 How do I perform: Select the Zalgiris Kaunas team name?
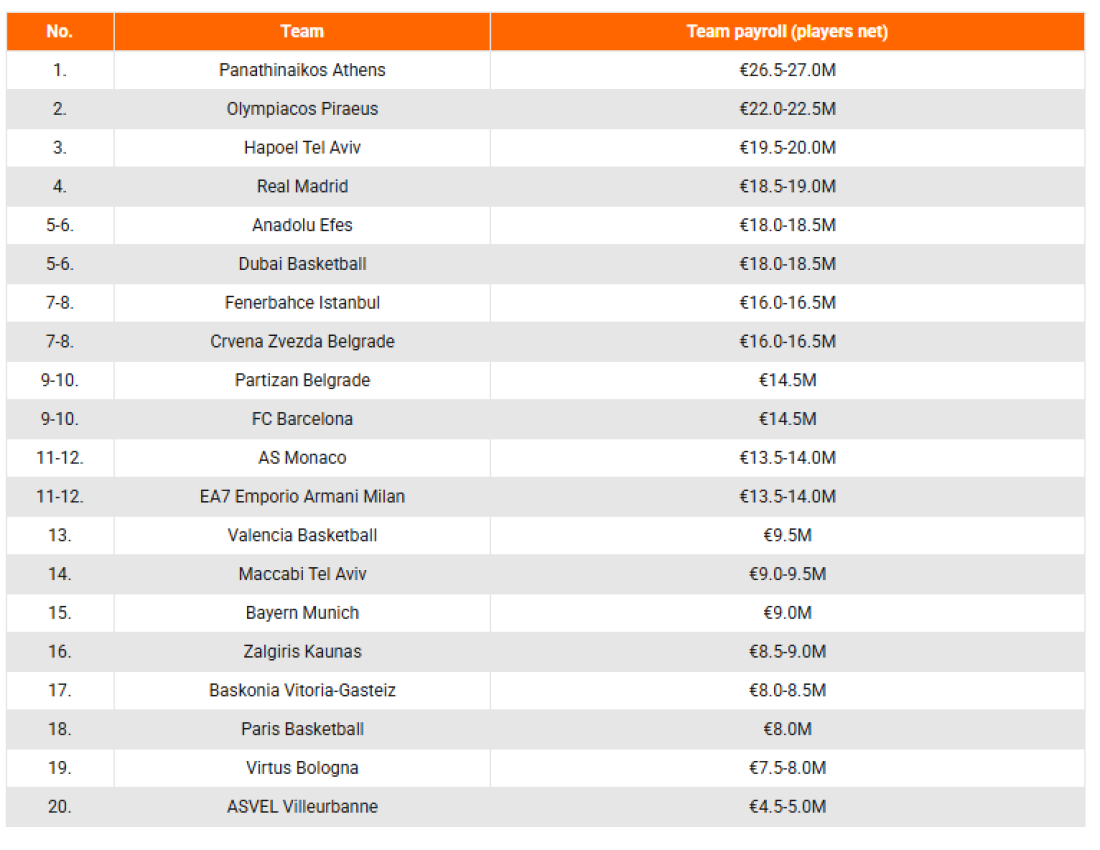(x=302, y=652)
